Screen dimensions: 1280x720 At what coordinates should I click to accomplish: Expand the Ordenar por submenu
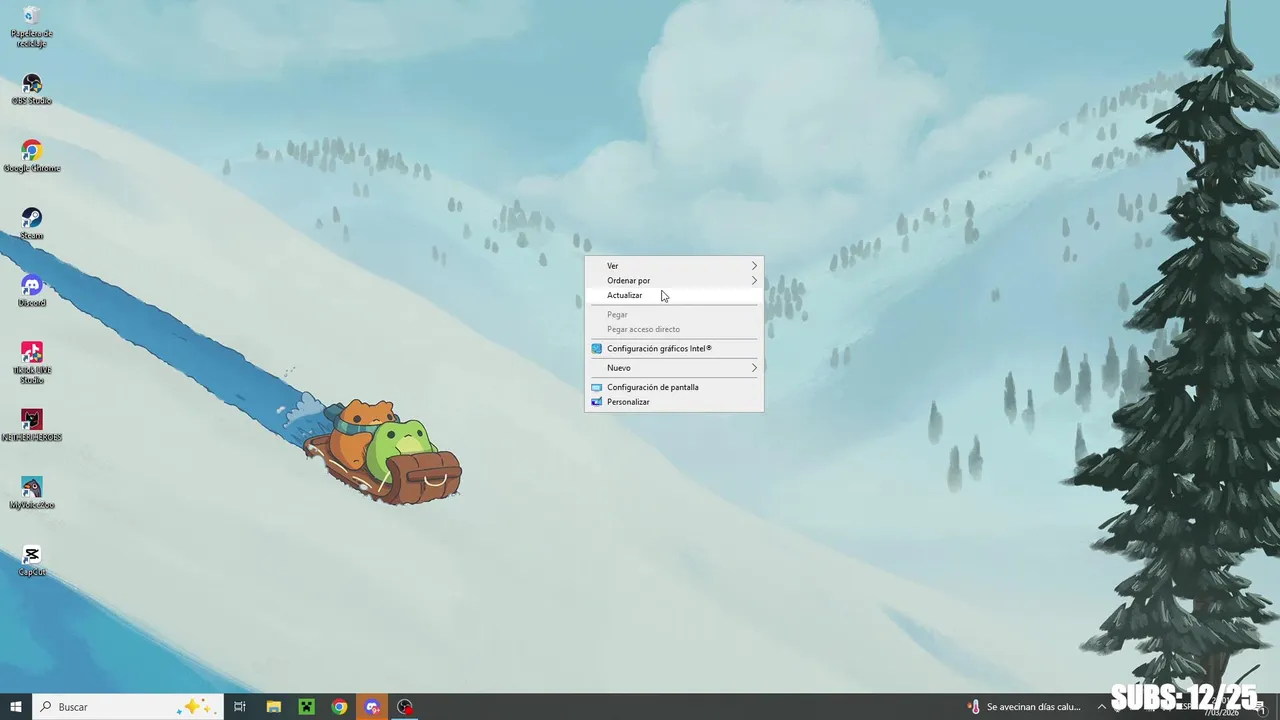674,281
